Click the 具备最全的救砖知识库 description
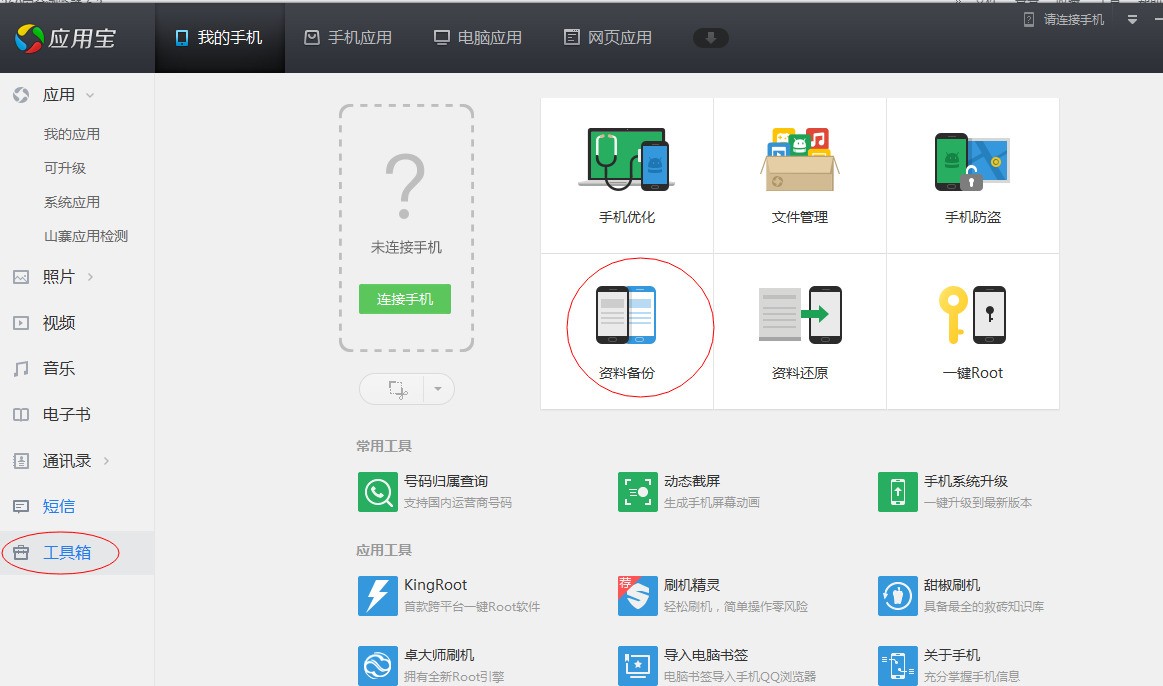The width and height of the screenshot is (1163, 686). [984, 607]
